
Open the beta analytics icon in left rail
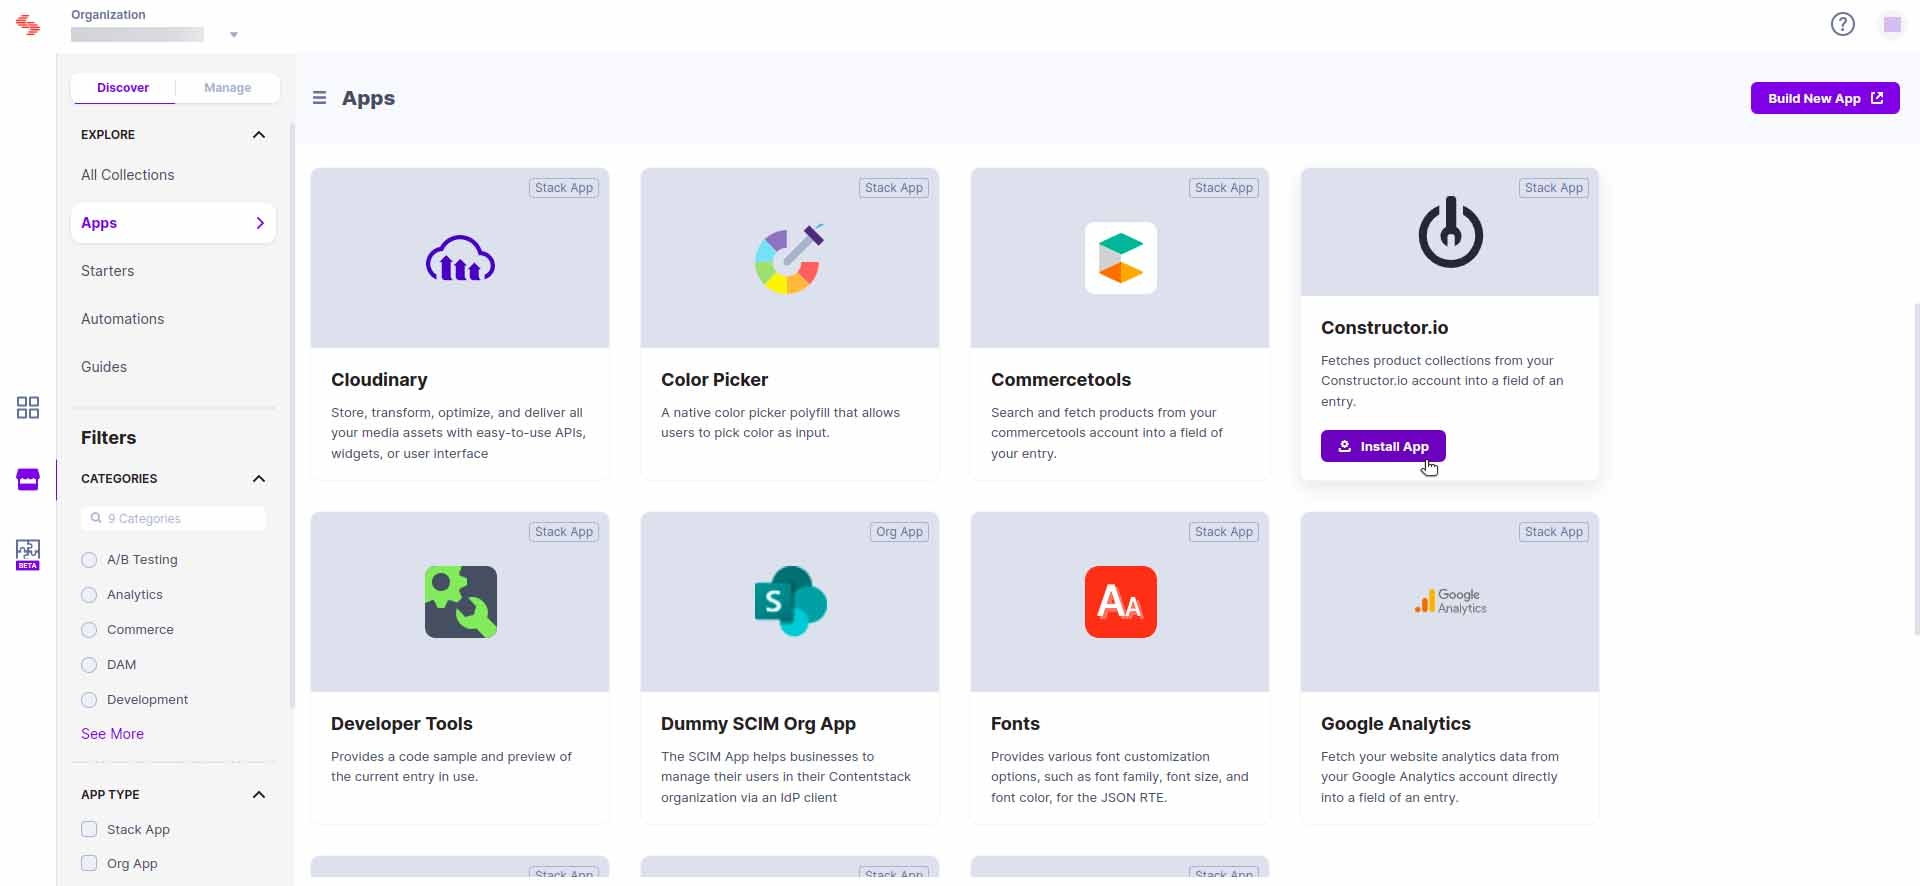click(28, 554)
